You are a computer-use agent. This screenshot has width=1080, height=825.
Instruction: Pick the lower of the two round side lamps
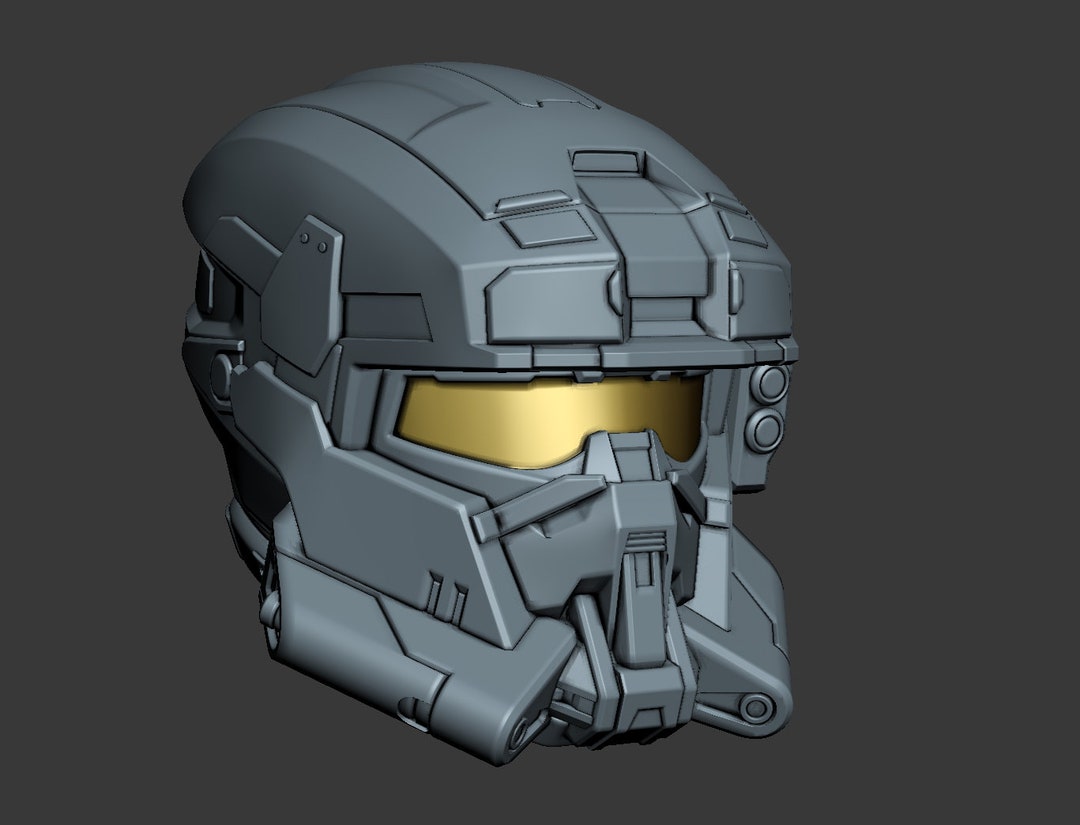765,431
